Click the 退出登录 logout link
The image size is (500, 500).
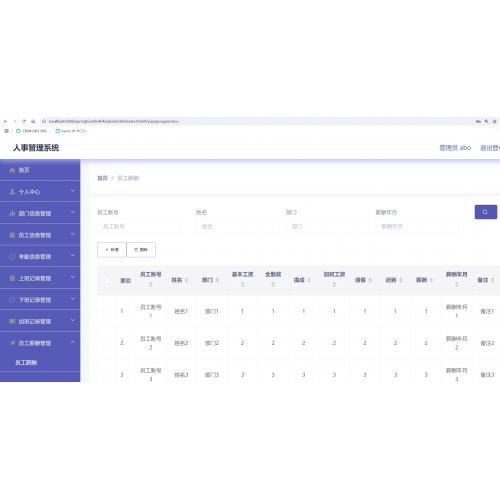(x=490, y=148)
